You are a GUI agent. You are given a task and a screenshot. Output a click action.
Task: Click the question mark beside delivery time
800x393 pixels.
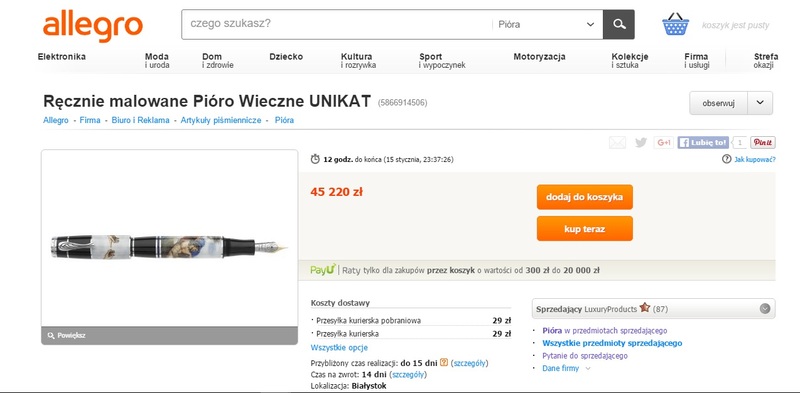[x=444, y=362]
